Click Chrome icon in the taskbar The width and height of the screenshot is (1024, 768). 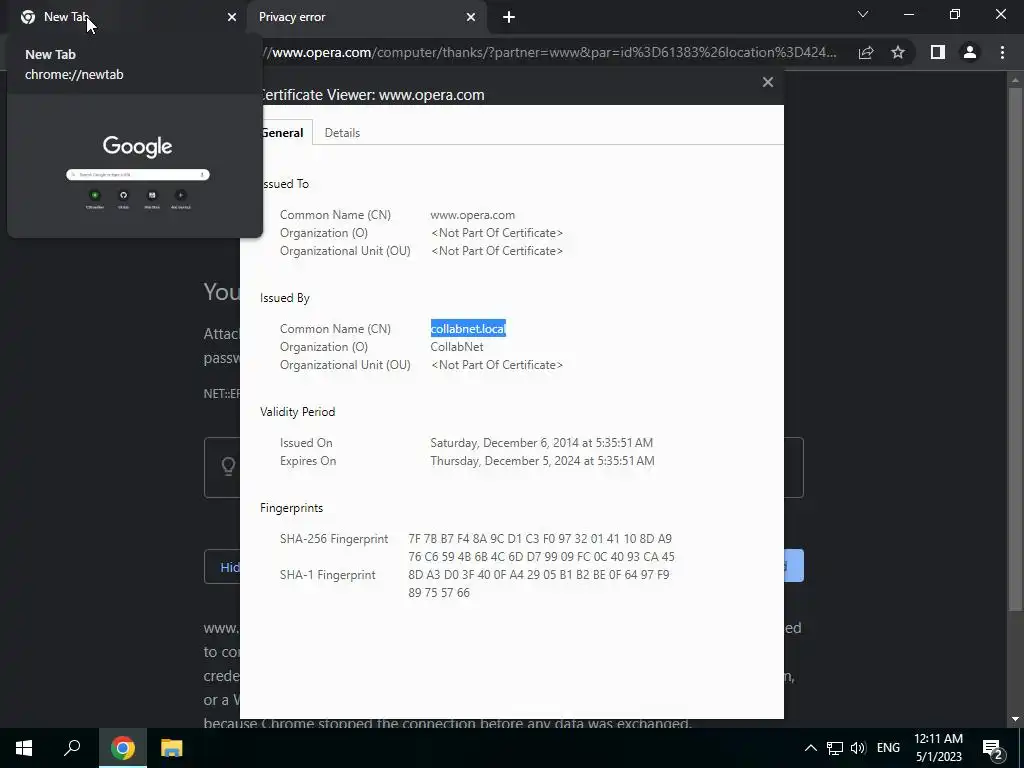coord(122,748)
